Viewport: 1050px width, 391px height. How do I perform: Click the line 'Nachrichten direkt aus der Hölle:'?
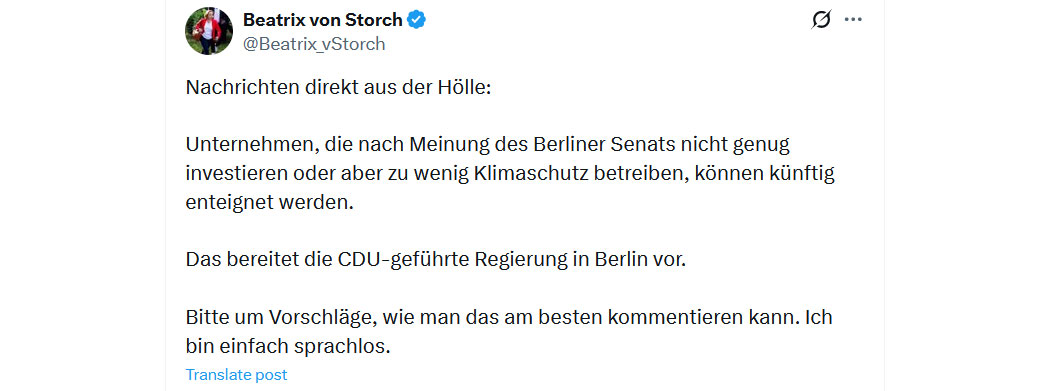pyautogui.click(x=338, y=88)
